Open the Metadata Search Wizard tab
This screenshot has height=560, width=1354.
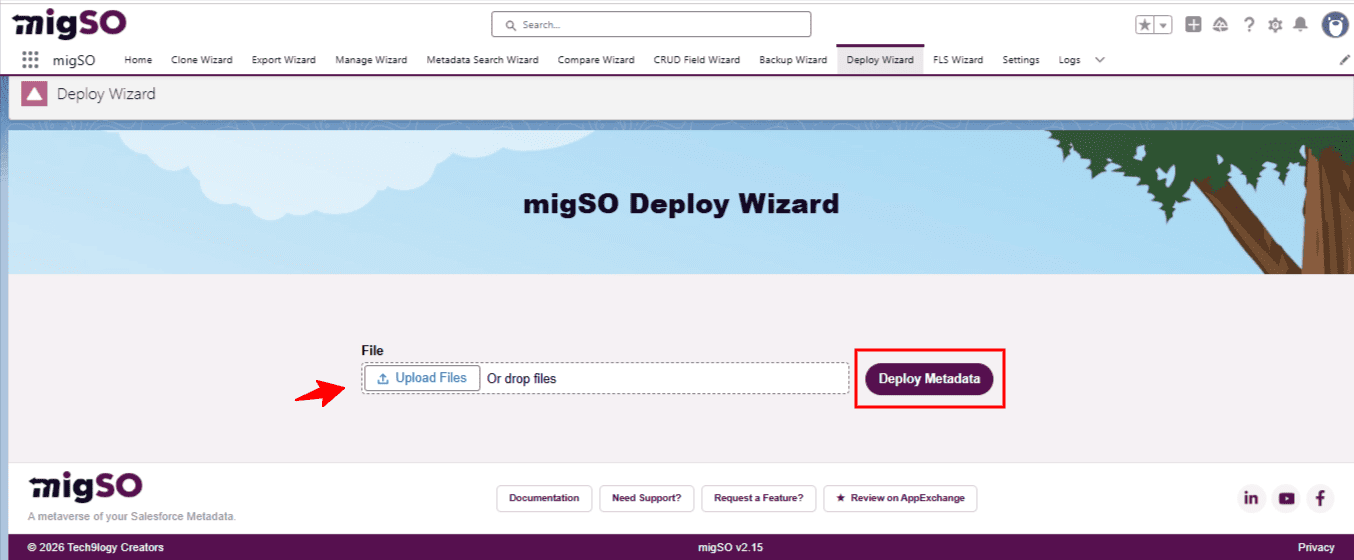tap(482, 60)
